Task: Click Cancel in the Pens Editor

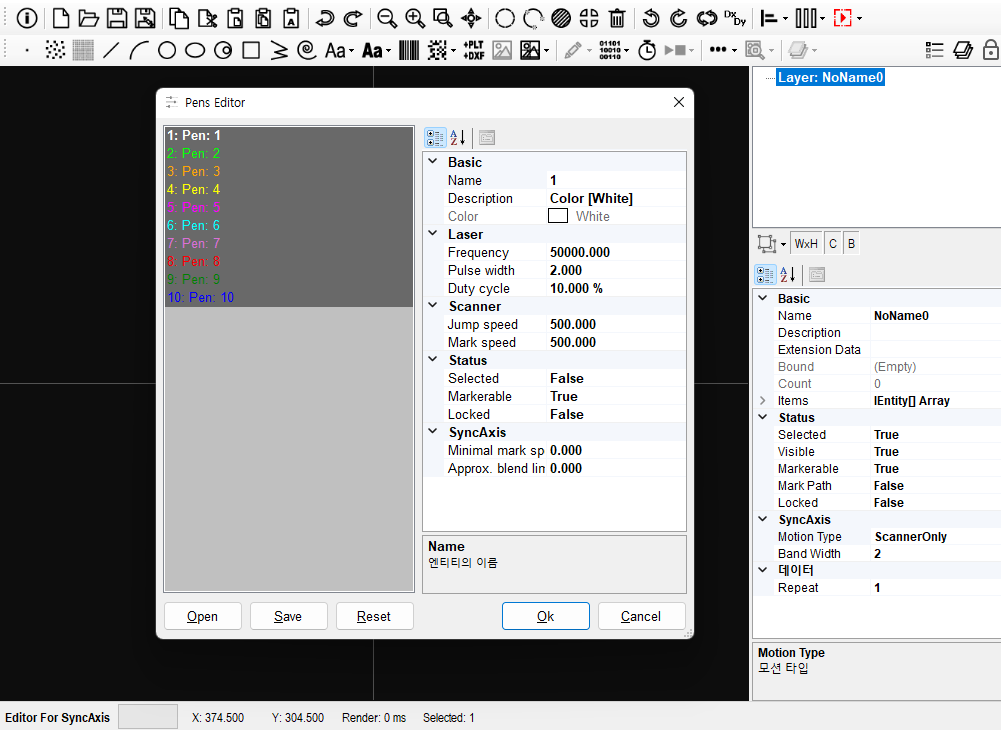Action: (642, 616)
